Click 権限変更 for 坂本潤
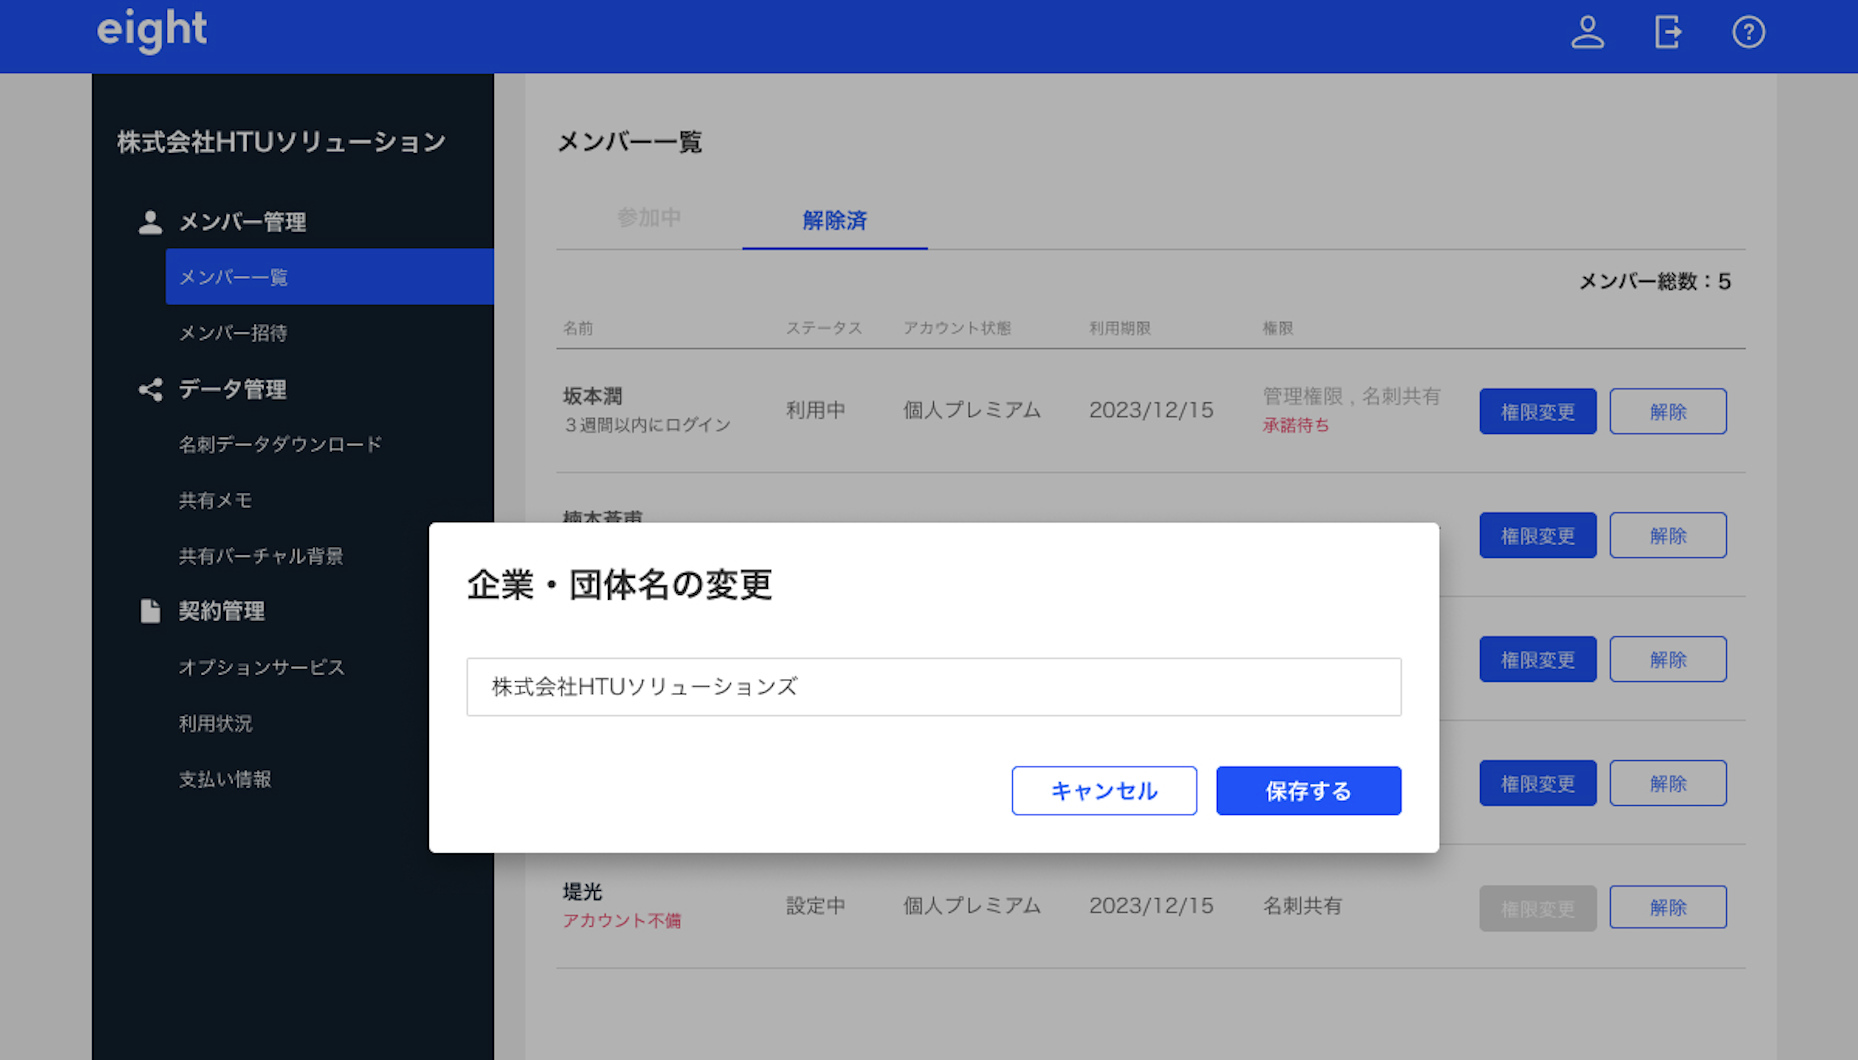Image resolution: width=1858 pixels, height=1060 pixels. 1537,411
